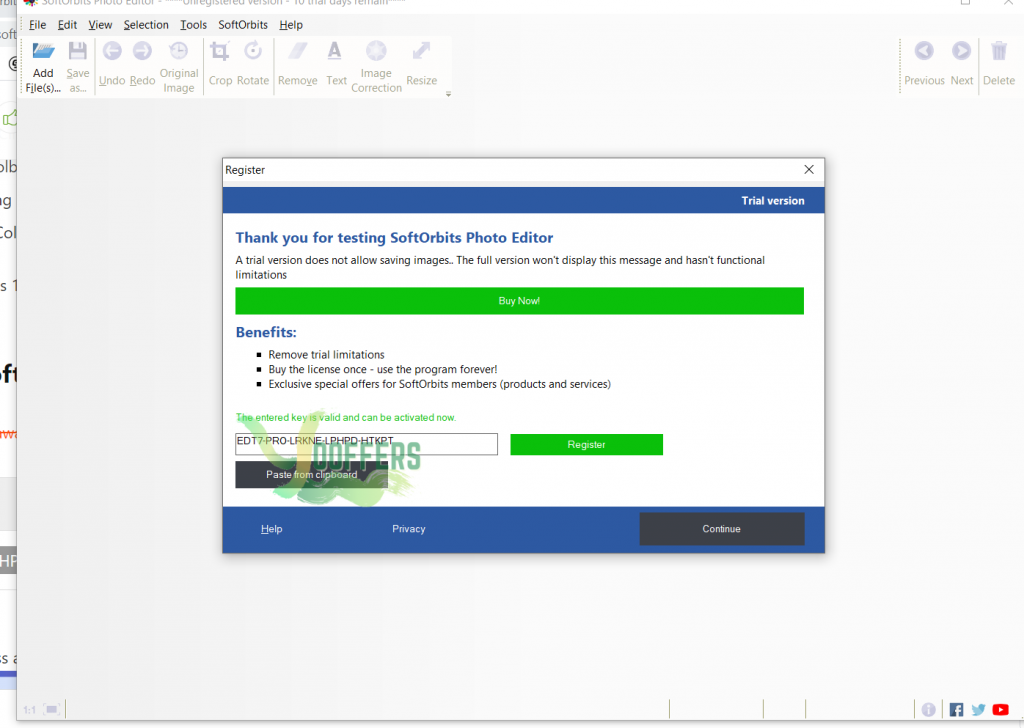Expand the toolbar overflow arrow
The image size is (1024, 728).
449,95
